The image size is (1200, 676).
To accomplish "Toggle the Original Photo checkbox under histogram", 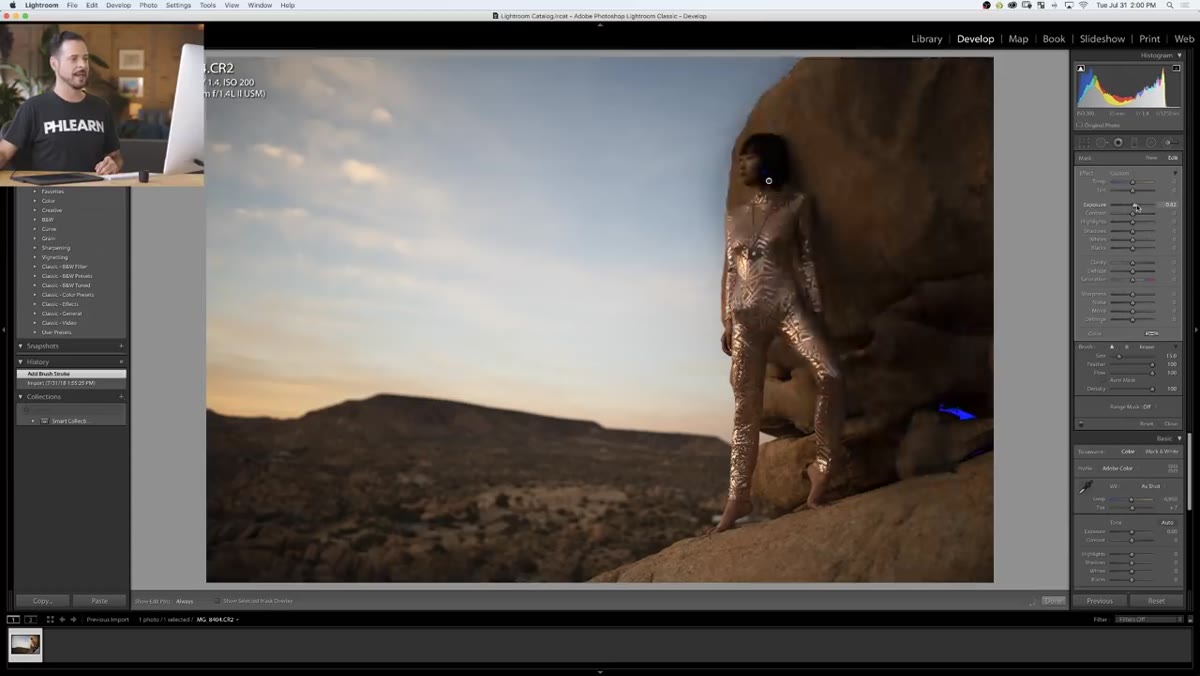I will click(x=1080, y=125).
